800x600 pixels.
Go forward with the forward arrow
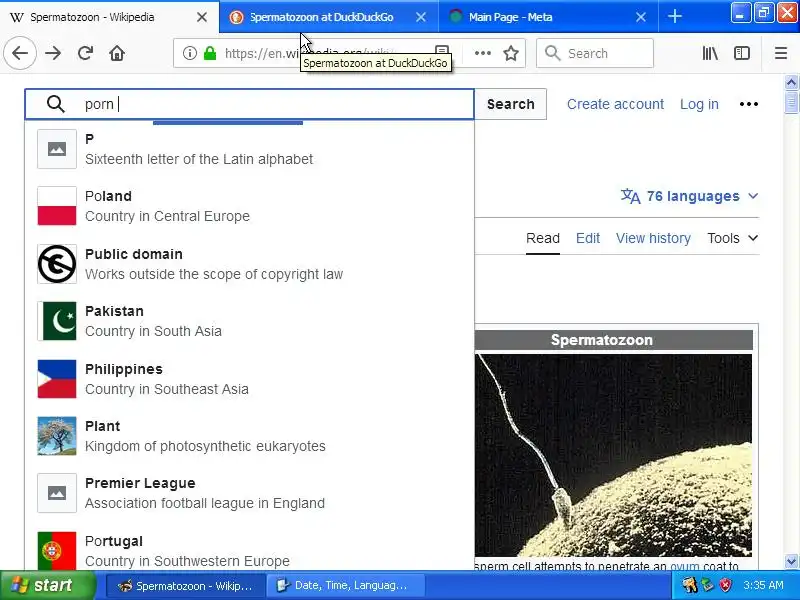pyautogui.click(x=53, y=53)
